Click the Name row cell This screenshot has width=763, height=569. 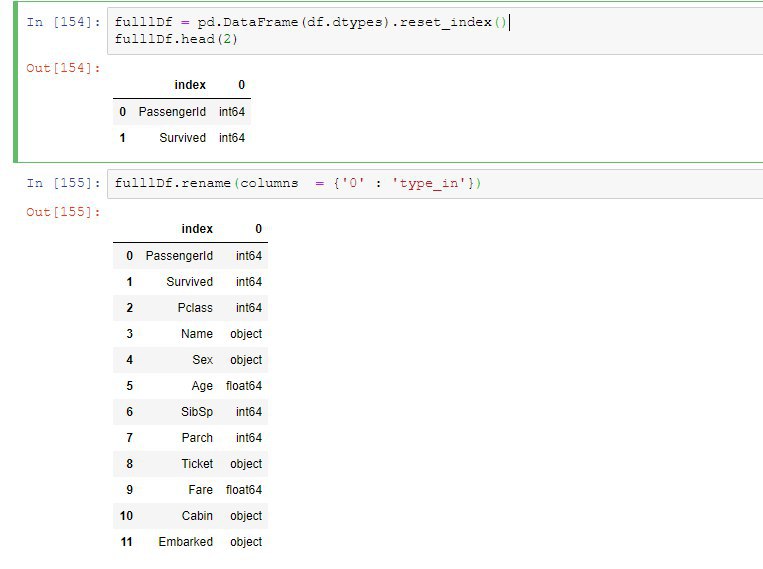coord(197,334)
